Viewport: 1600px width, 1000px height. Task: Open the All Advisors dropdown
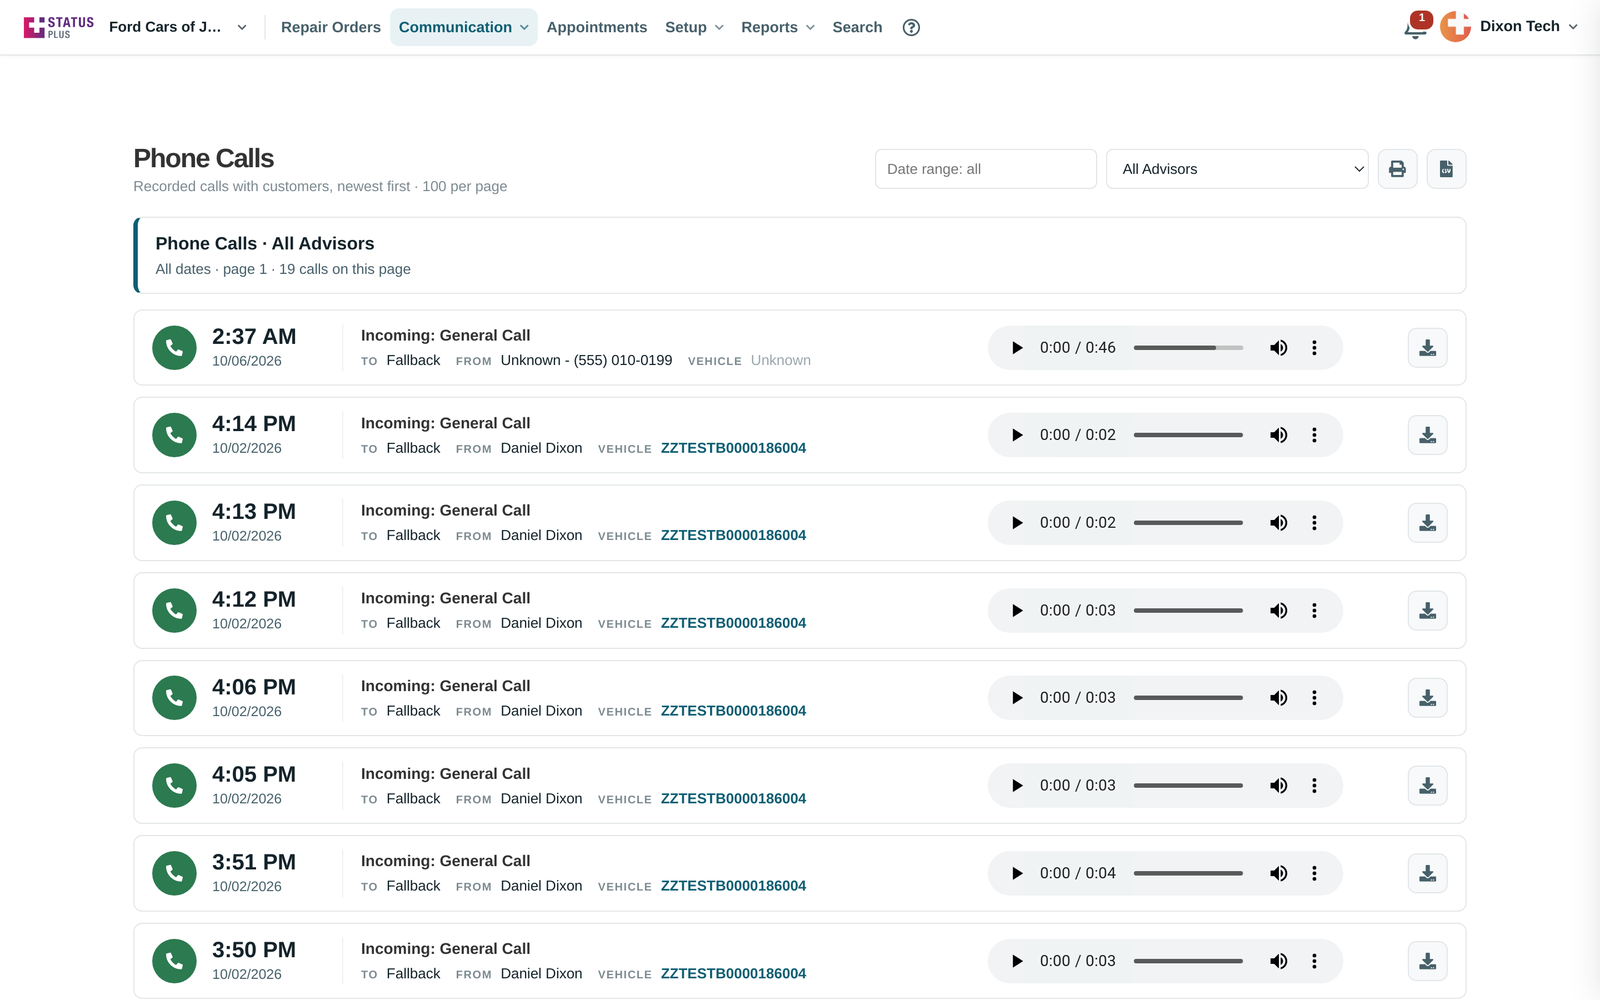1237,169
